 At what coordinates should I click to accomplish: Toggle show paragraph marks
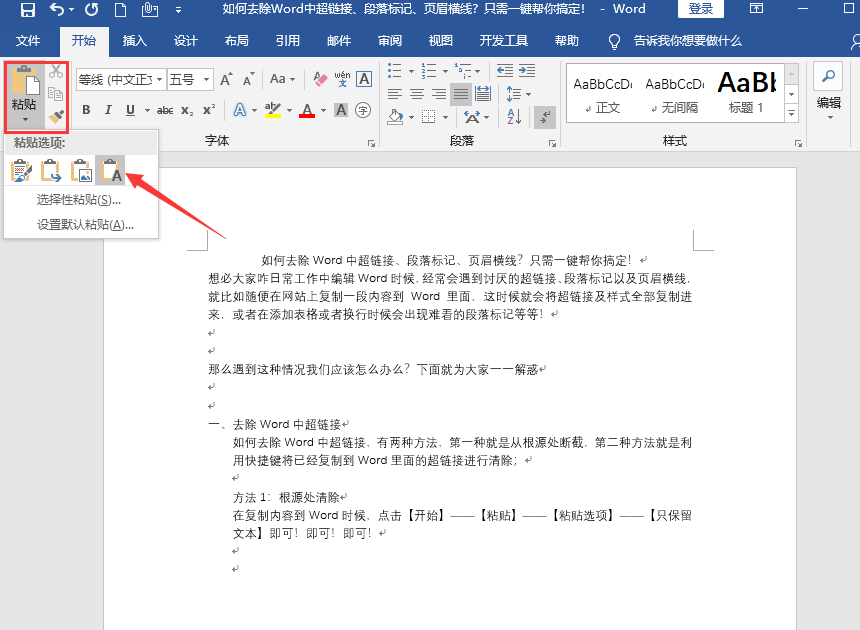(x=545, y=117)
